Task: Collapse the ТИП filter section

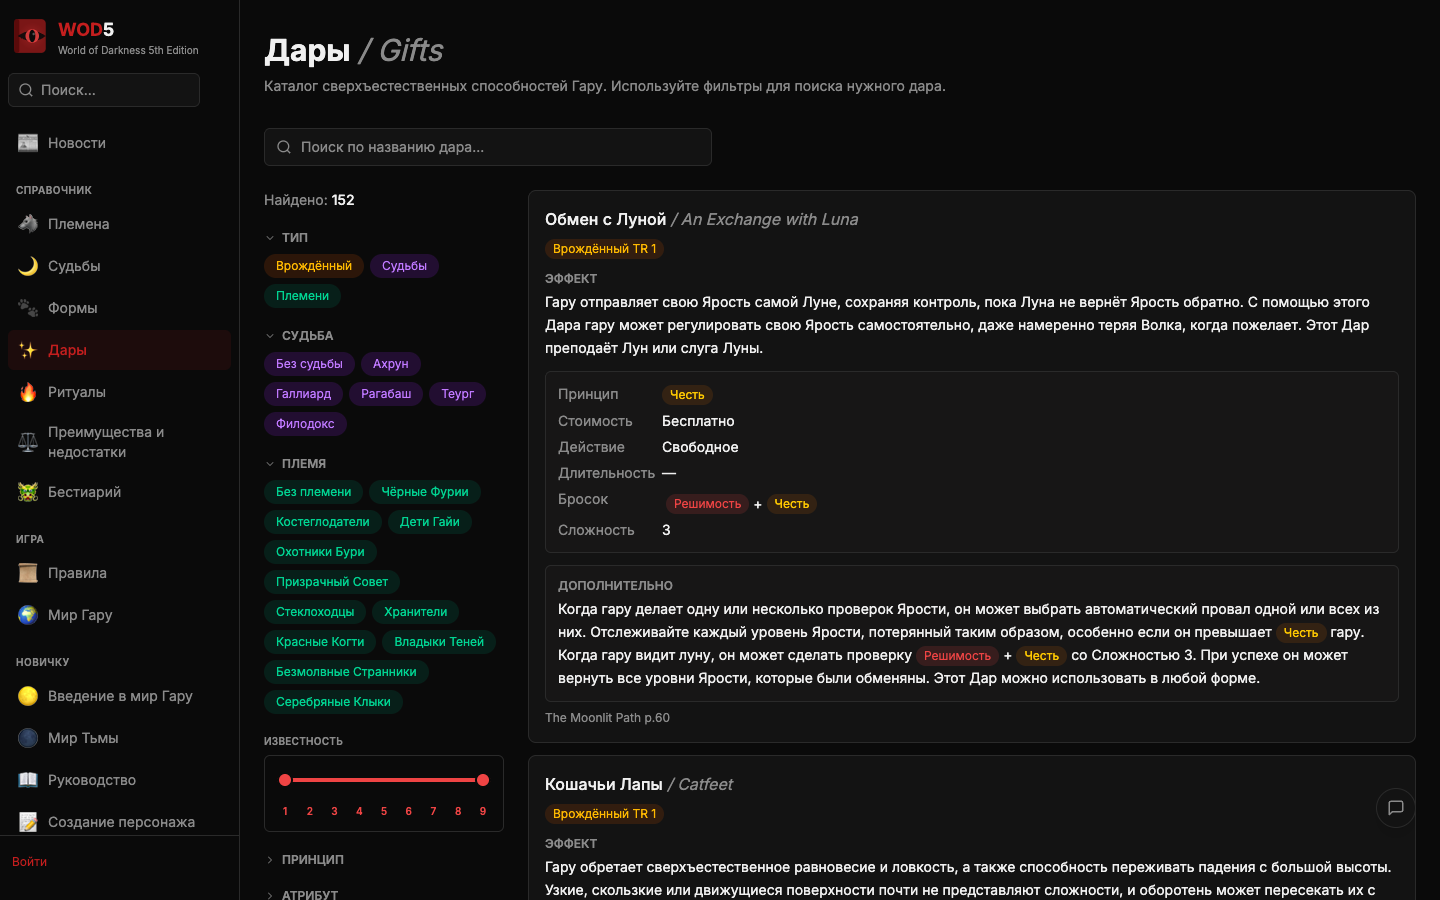Action: 287,238
